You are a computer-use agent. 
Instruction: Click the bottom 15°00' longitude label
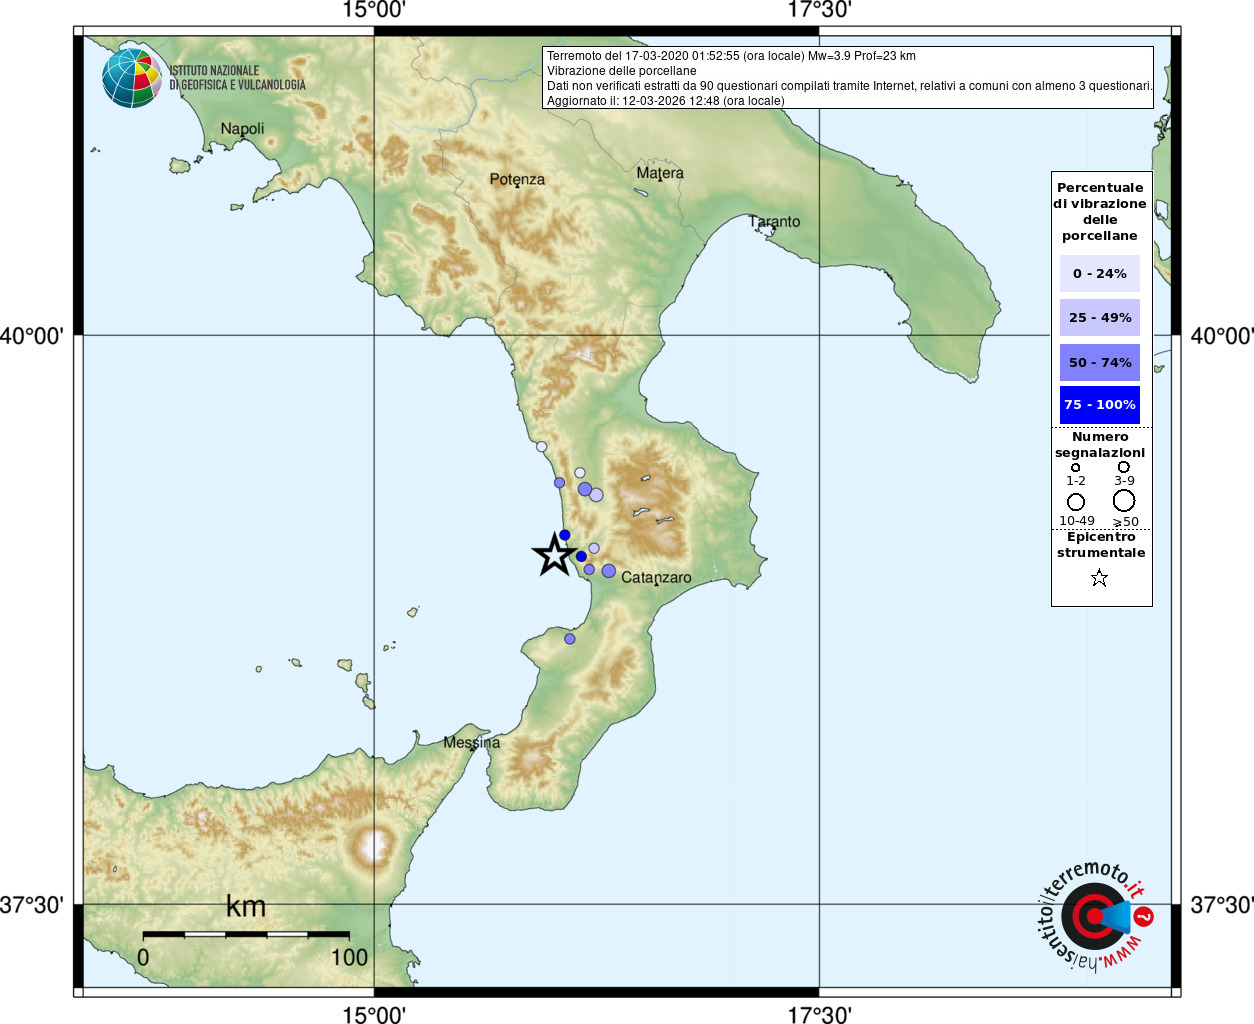374,1014
